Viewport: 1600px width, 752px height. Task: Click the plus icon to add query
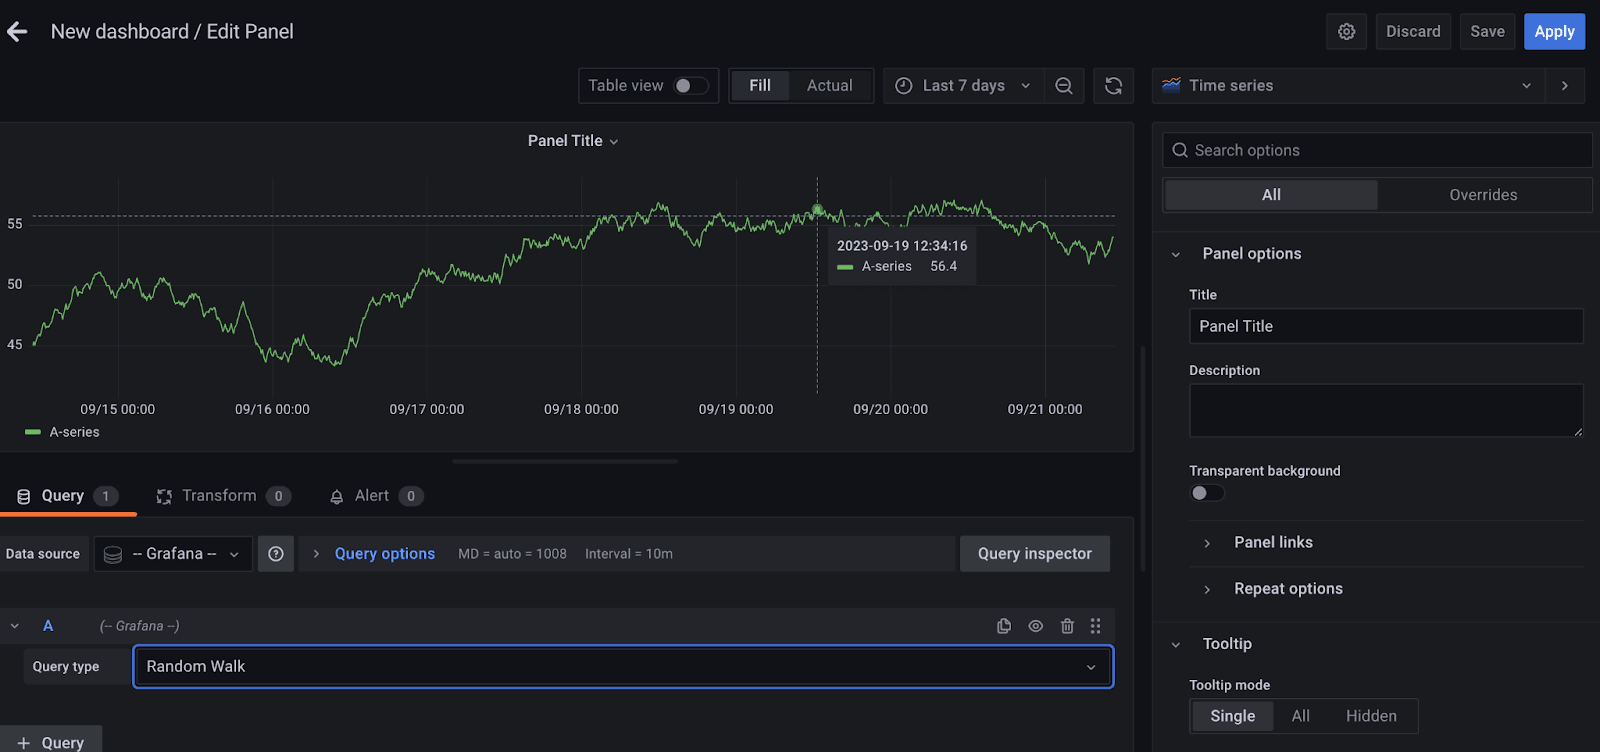click(24, 743)
